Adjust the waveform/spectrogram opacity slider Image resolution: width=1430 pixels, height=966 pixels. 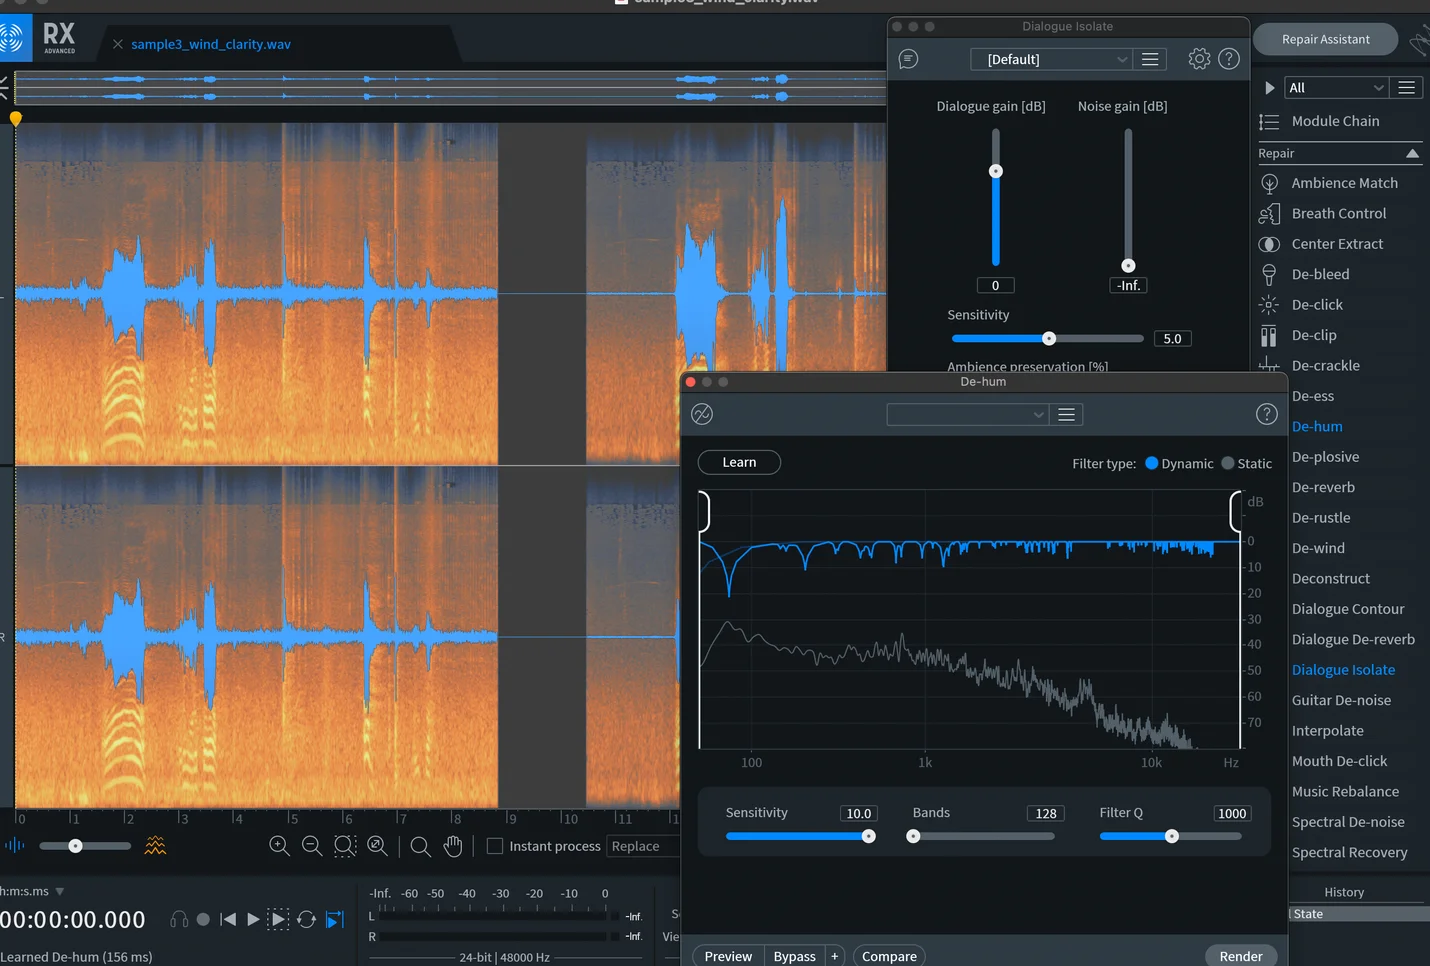coord(75,846)
